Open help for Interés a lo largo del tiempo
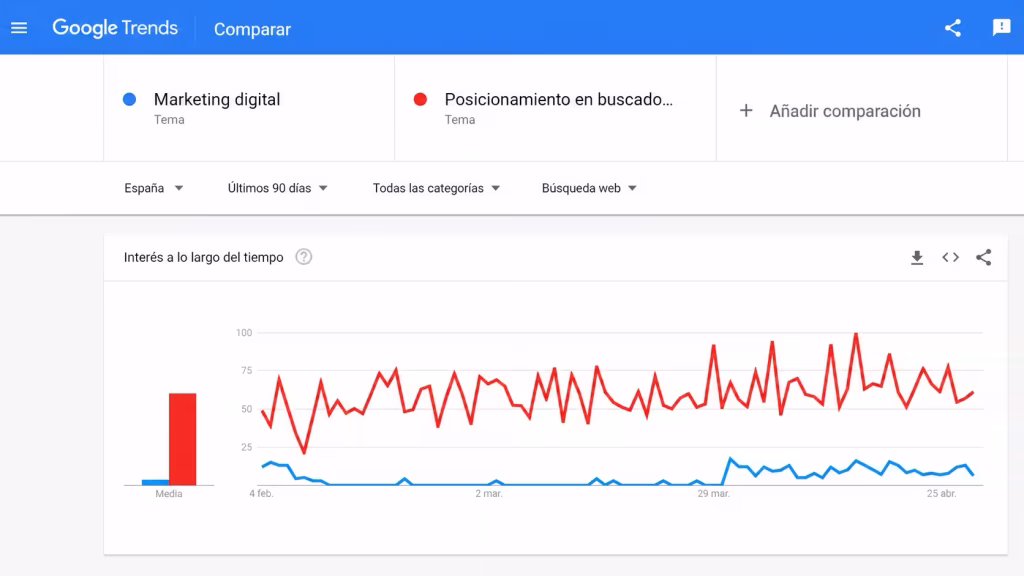The image size is (1024, 576). click(x=304, y=257)
